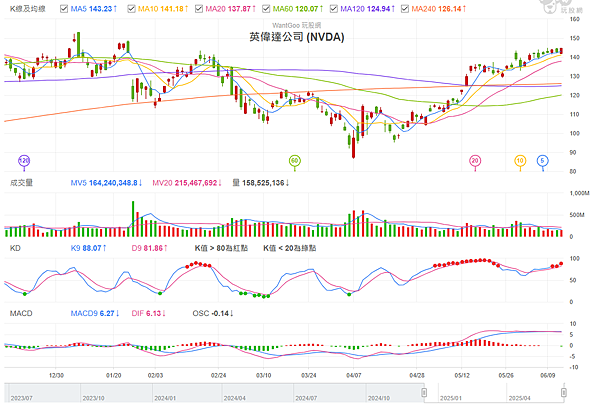Grab the right handle of range selector
This screenshot has height=409, width=600.
[x=564, y=393]
